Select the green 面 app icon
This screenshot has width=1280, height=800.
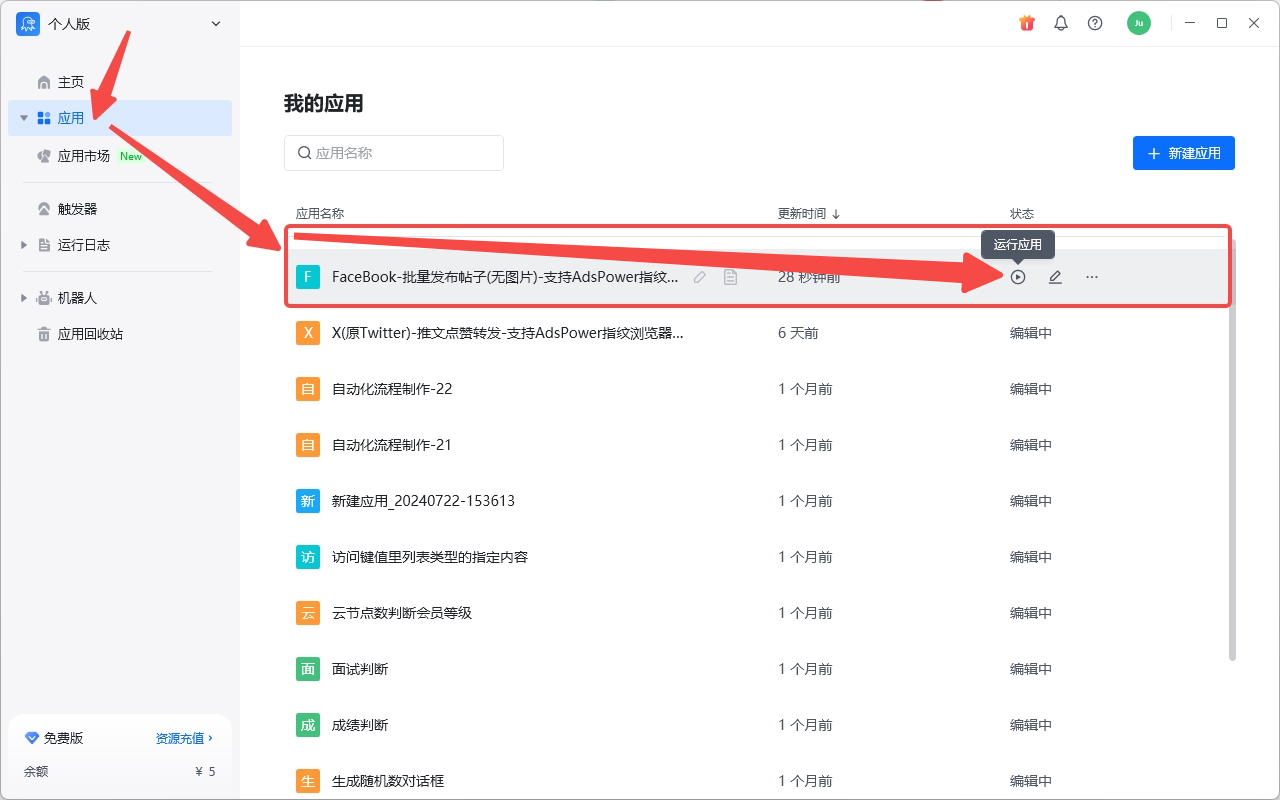point(308,669)
